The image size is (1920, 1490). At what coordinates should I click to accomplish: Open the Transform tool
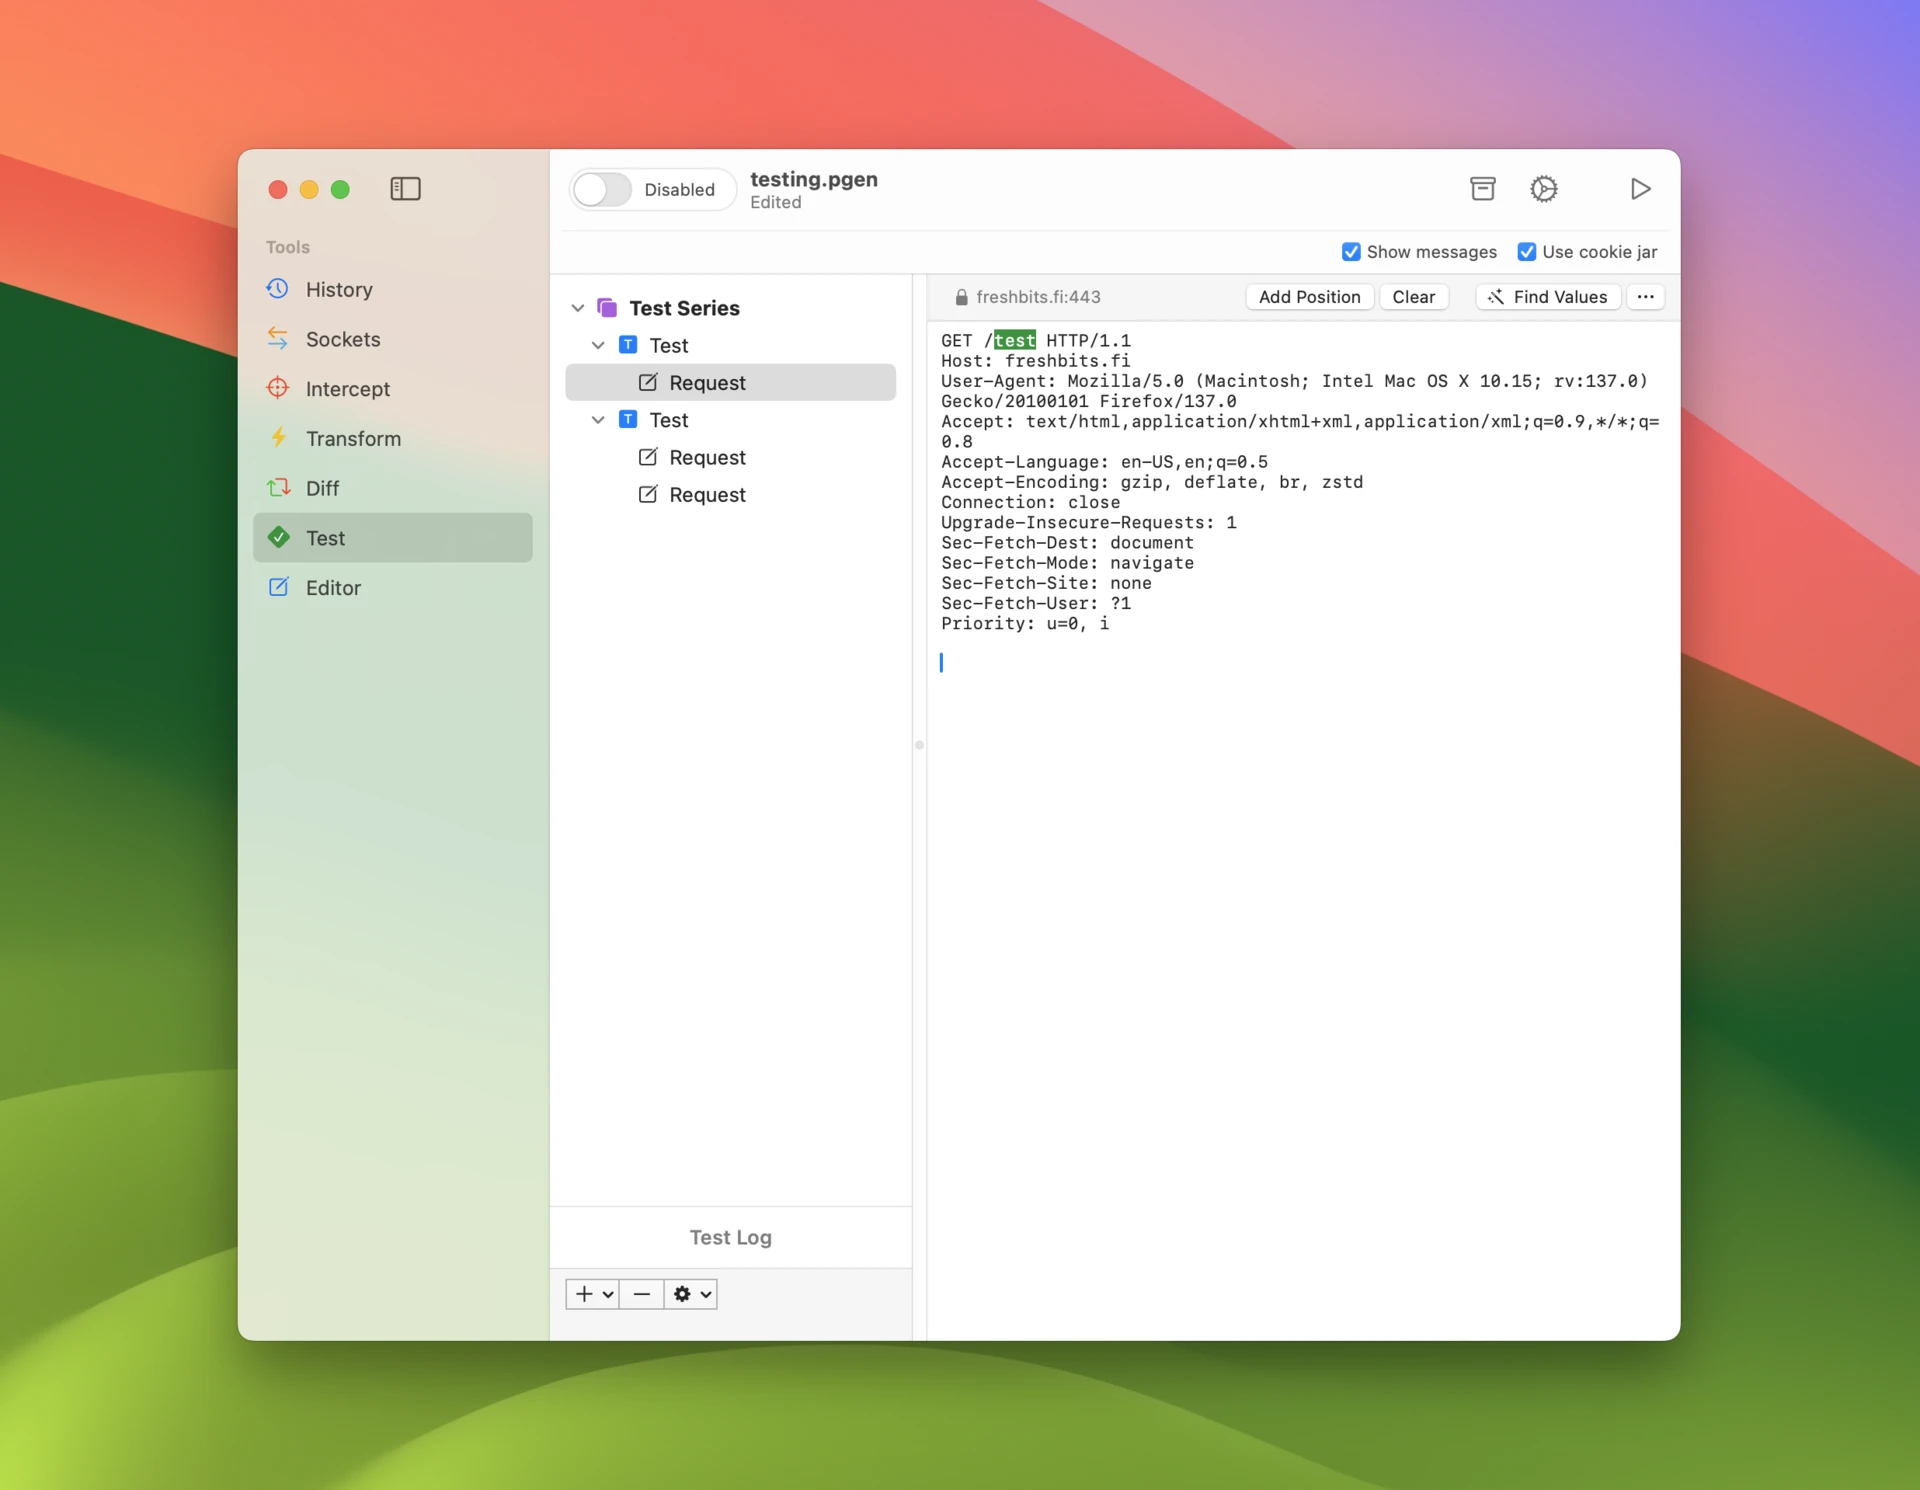[353, 438]
